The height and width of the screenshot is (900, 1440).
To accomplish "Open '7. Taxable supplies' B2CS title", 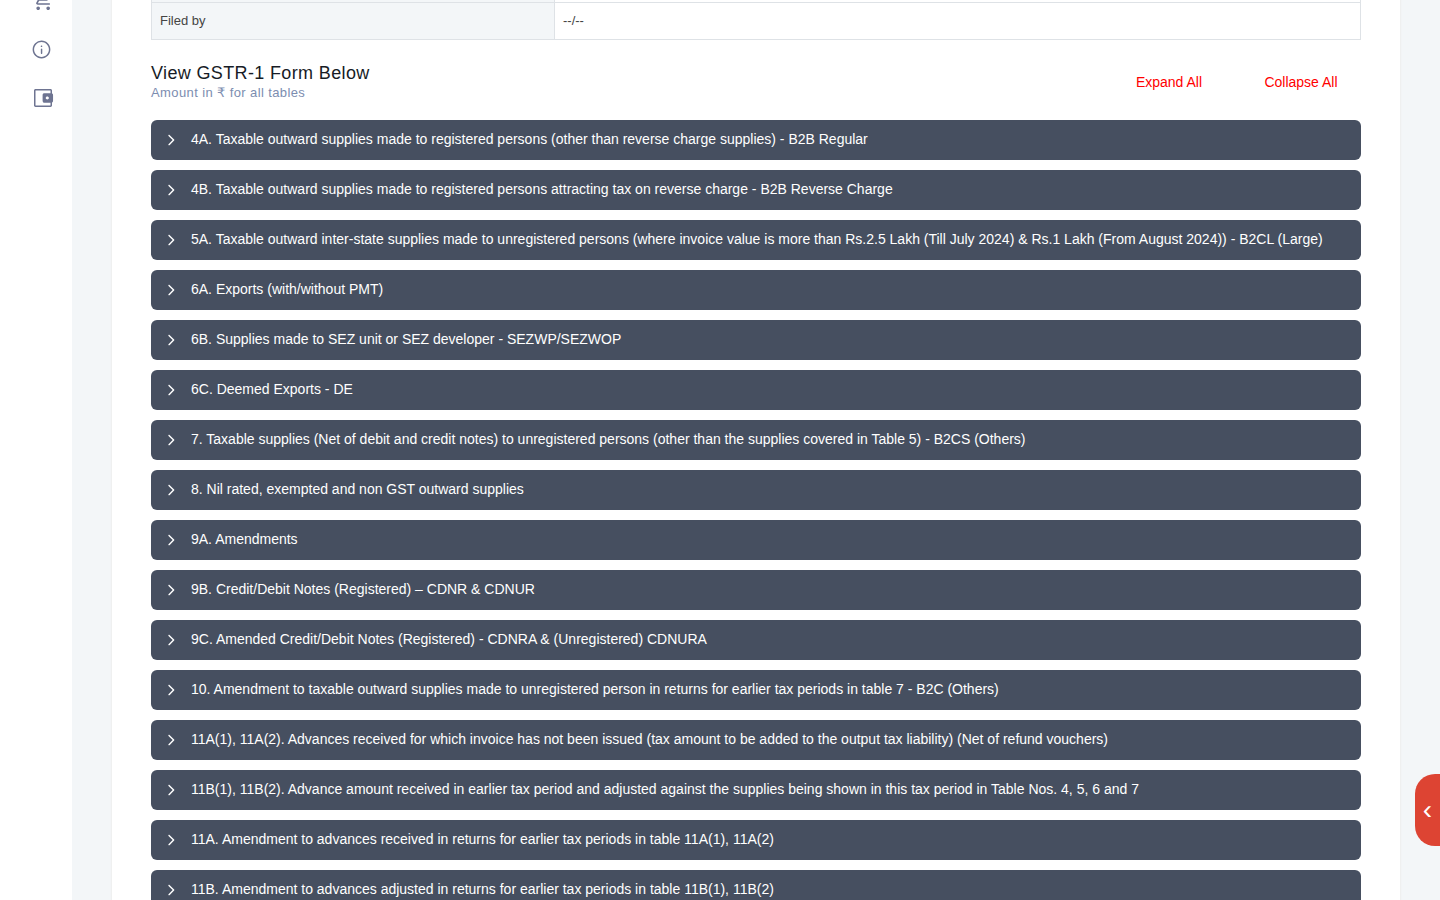I will [608, 439].
